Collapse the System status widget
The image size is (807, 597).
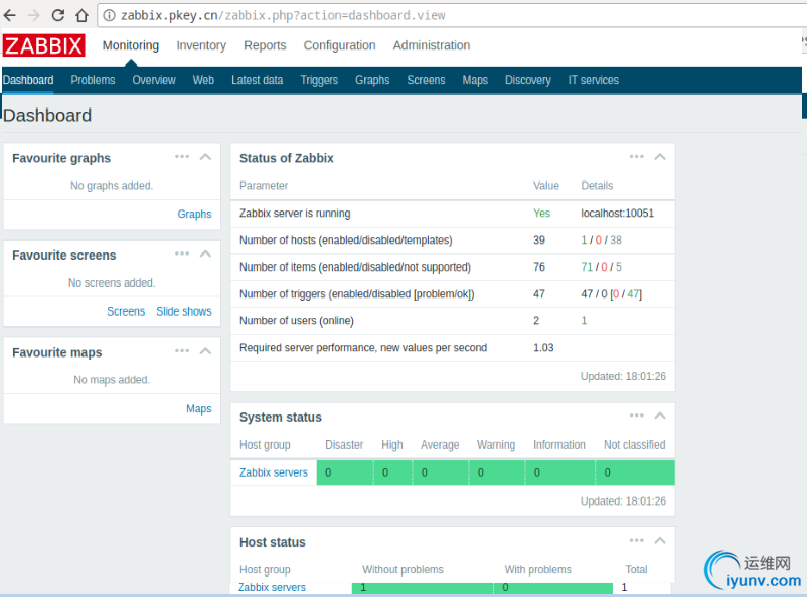660,415
